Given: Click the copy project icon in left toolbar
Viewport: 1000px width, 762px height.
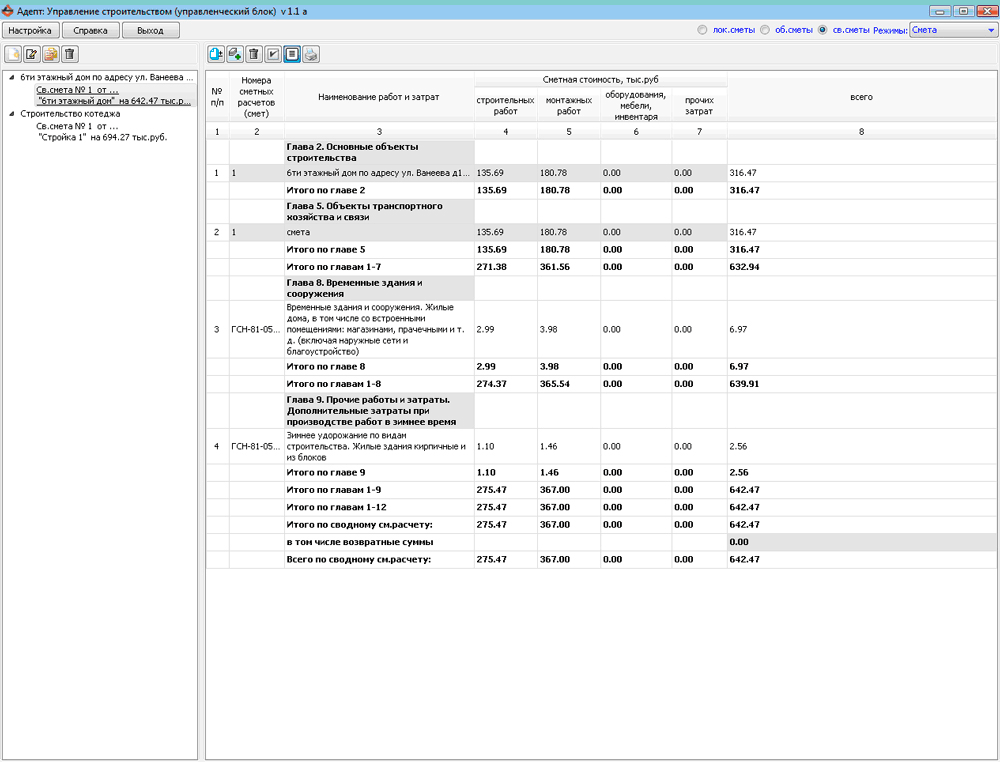Looking at the screenshot, I should 51,54.
